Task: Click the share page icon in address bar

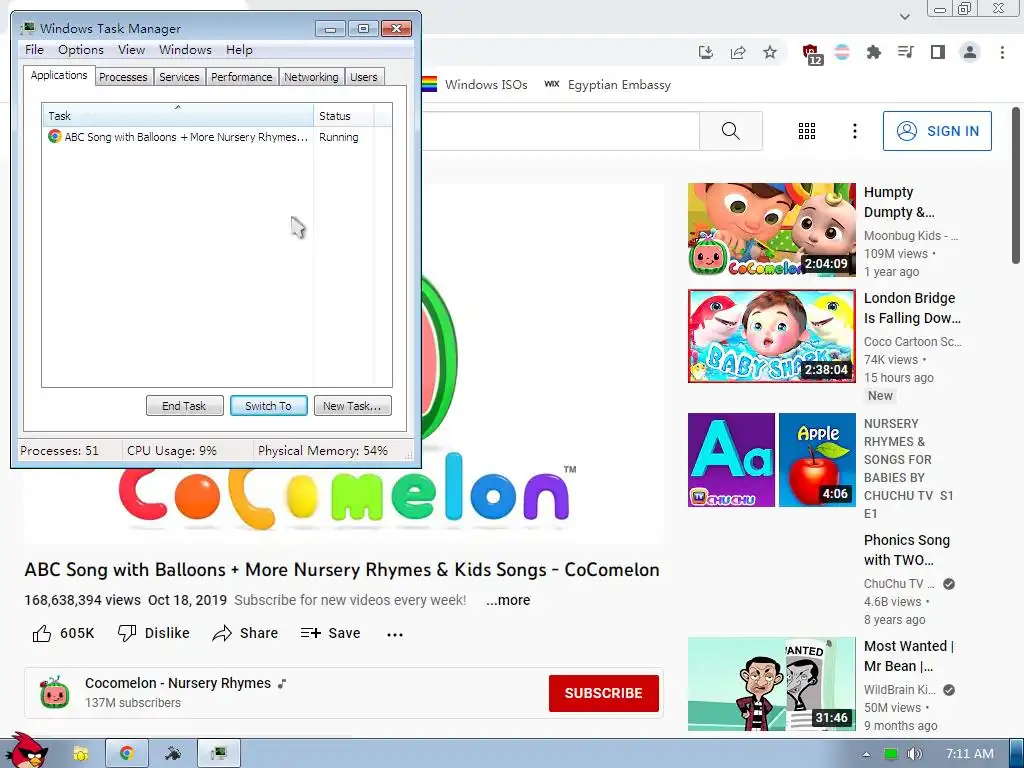Action: coord(738,52)
